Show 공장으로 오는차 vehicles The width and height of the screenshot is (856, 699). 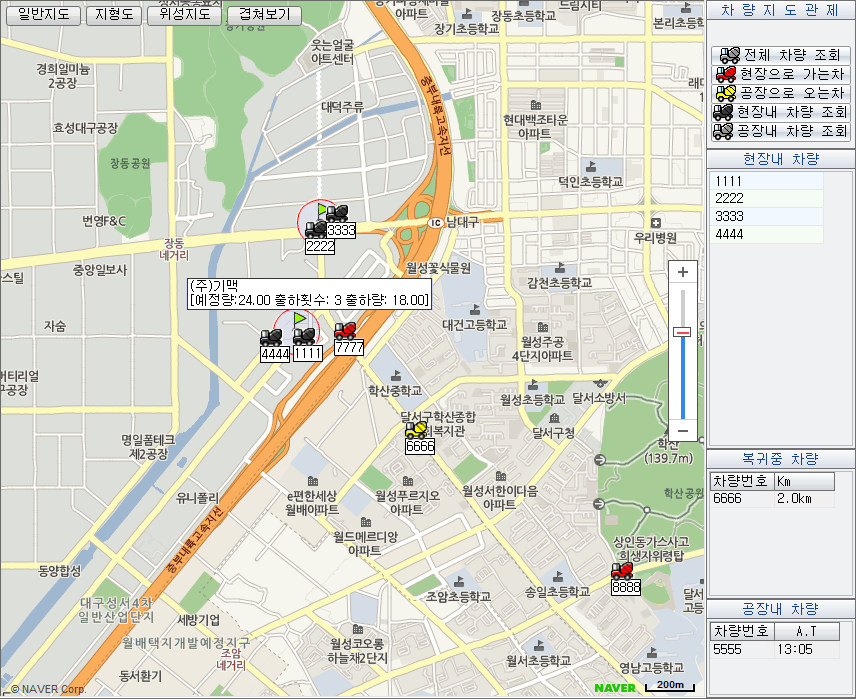[781, 93]
